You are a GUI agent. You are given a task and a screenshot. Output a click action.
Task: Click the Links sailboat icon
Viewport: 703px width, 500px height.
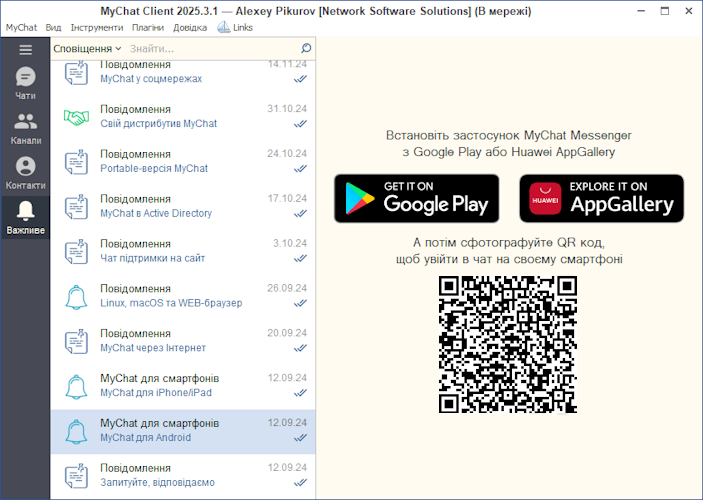(x=224, y=27)
